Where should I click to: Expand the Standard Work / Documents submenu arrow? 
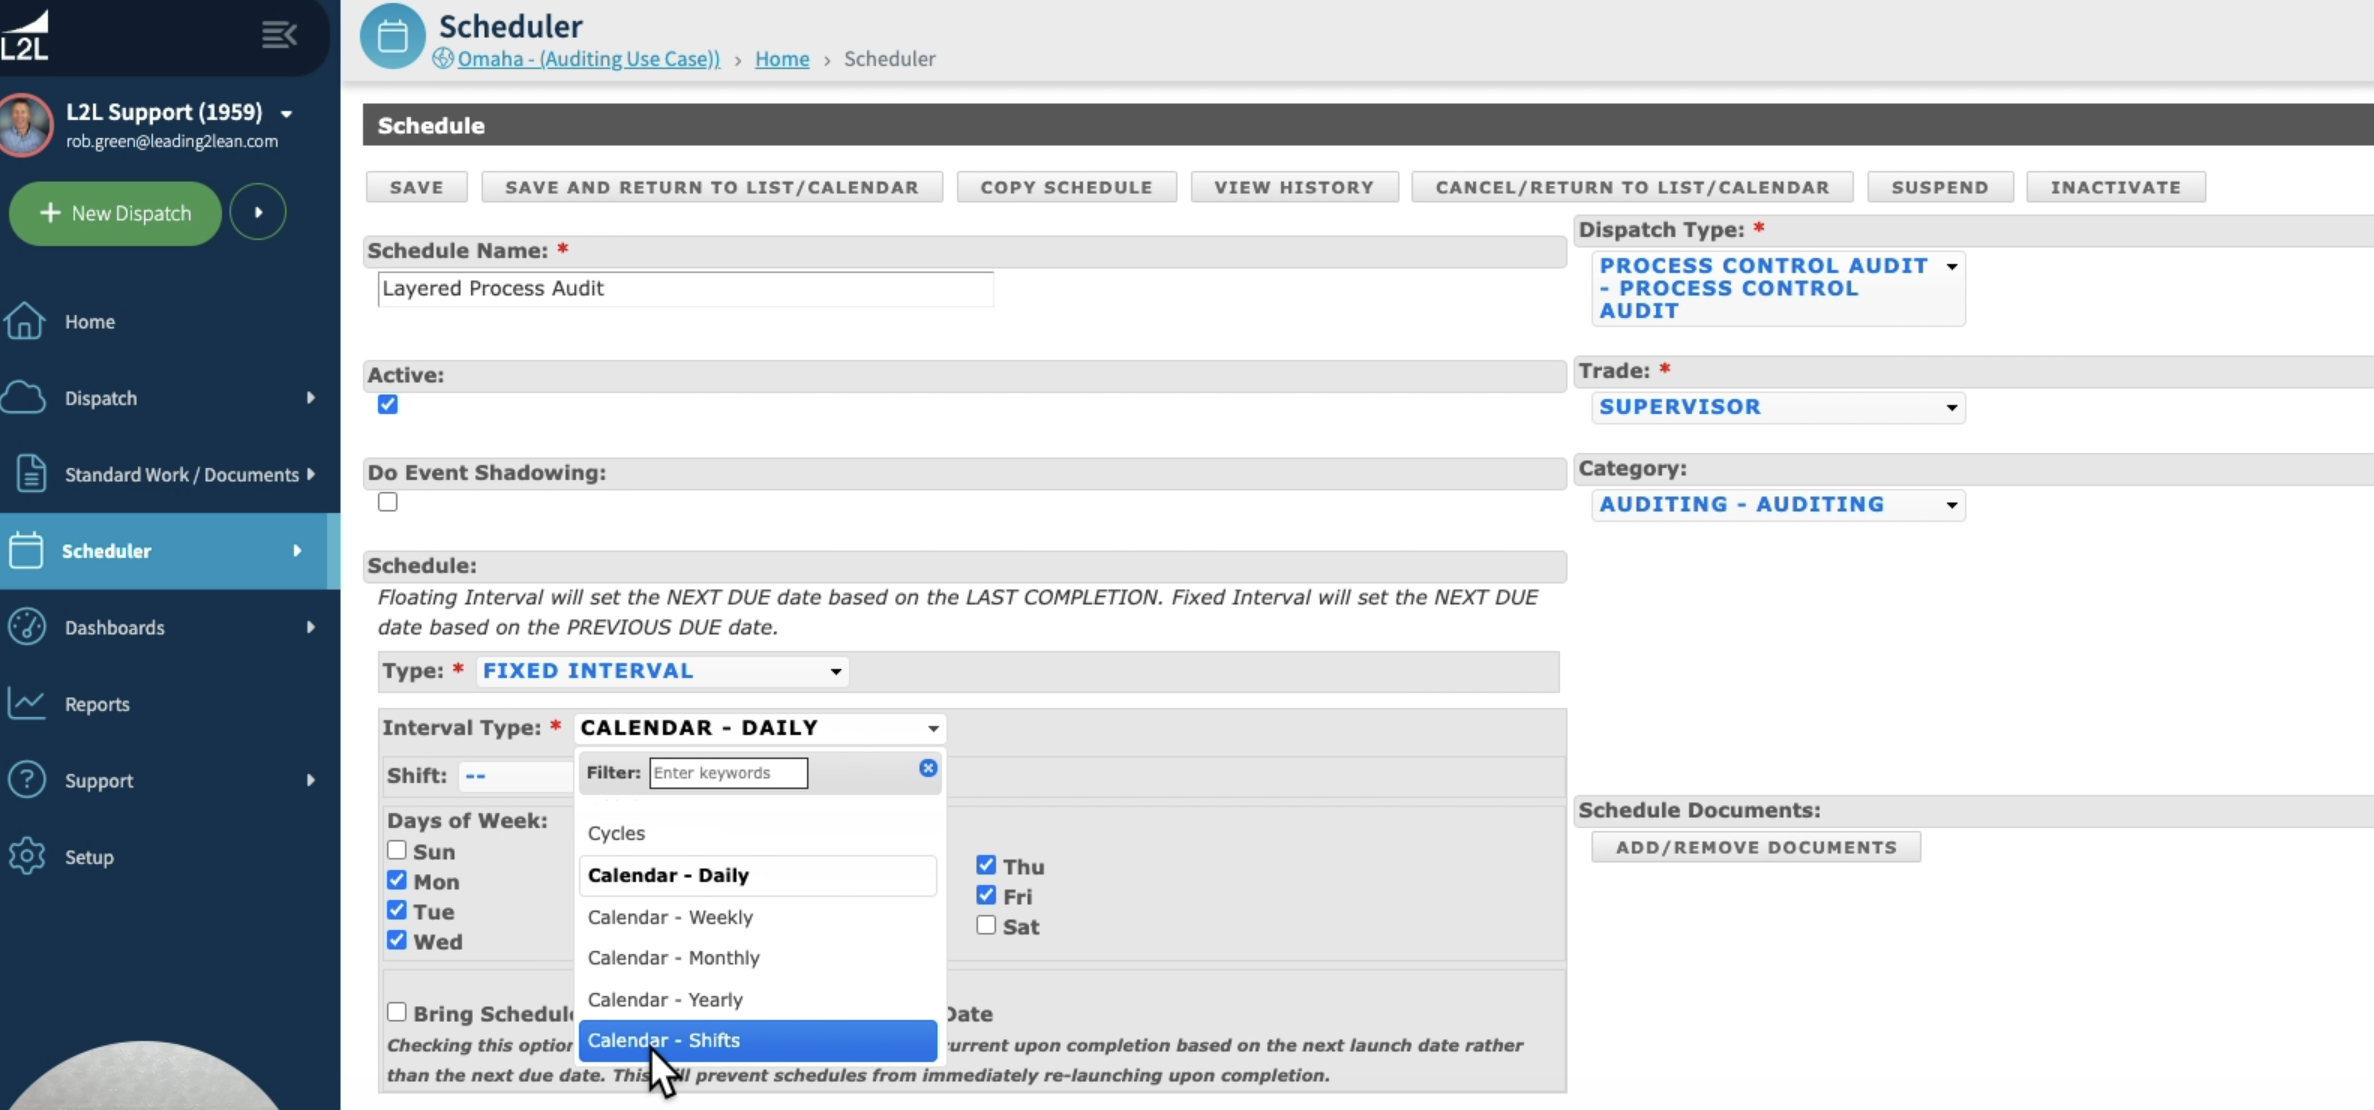(311, 474)
